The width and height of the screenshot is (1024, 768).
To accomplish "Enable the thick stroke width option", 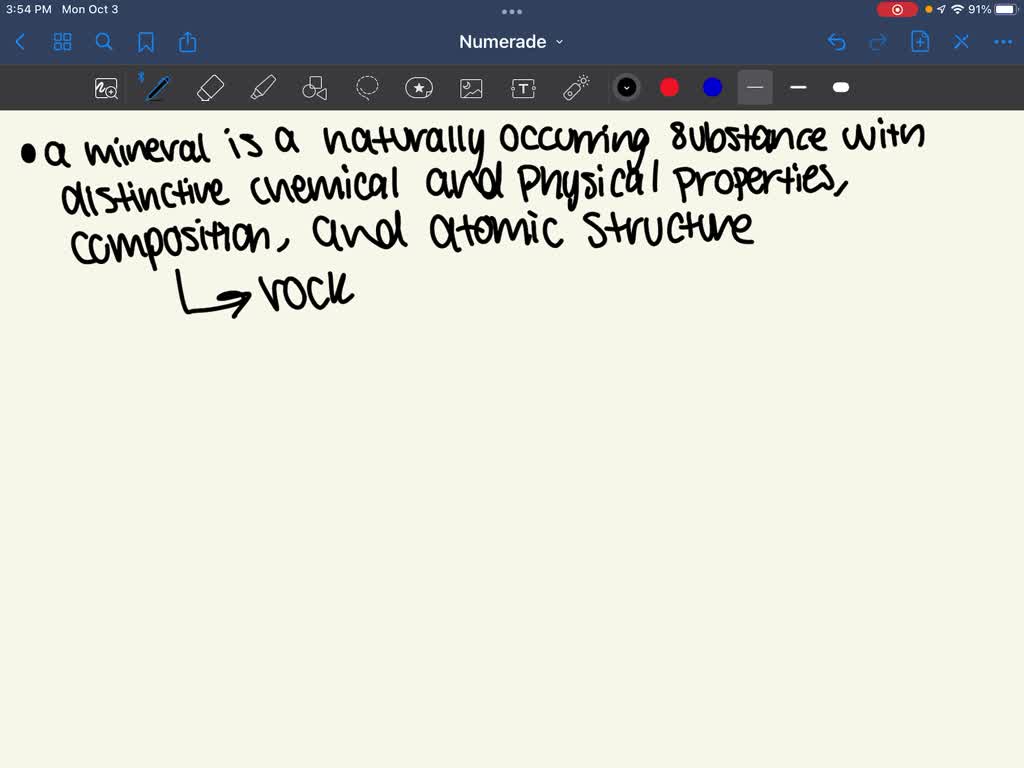I will tap(841, 87).
